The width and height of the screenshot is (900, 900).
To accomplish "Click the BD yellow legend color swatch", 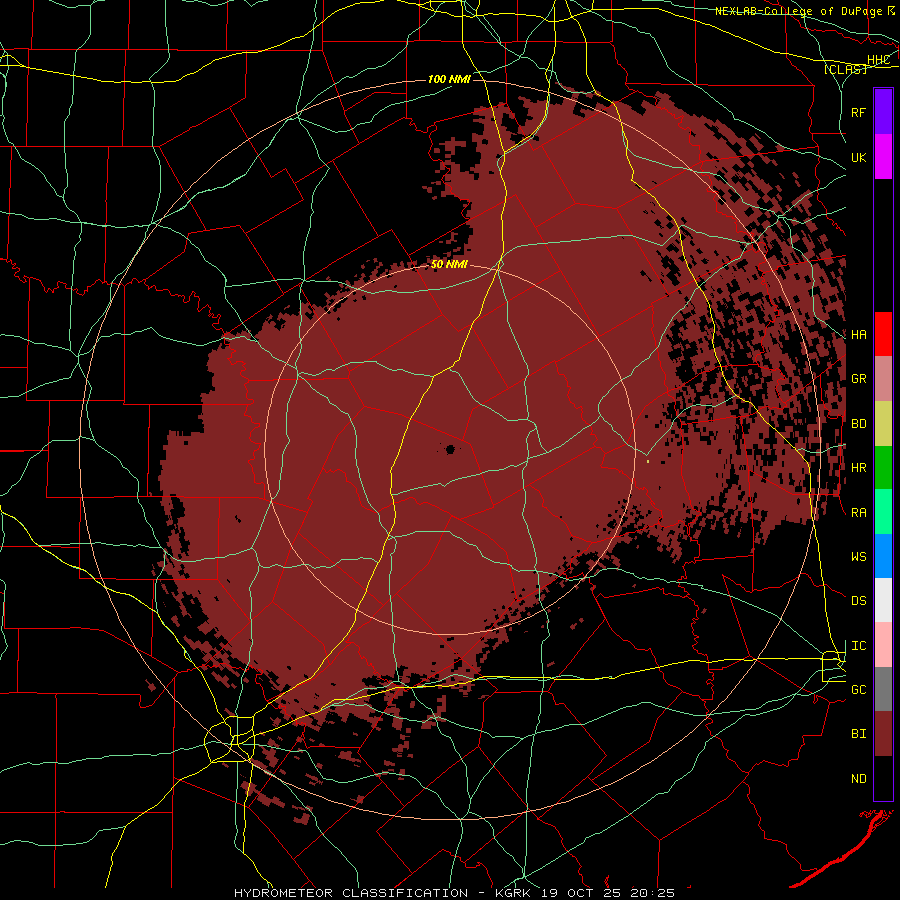I will pyautogui.click(x=883, y=424).
